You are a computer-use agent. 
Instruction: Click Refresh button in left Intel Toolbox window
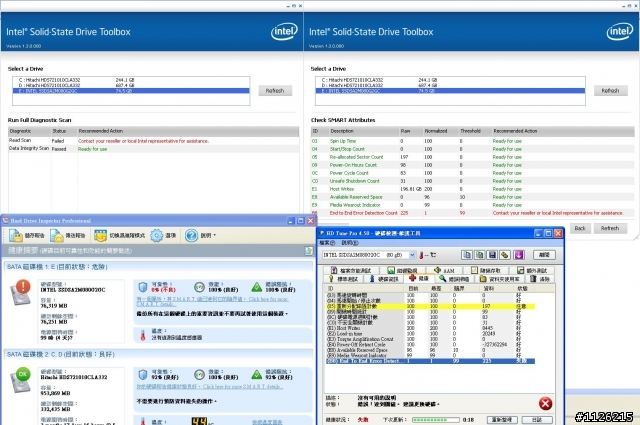[275, 91]
